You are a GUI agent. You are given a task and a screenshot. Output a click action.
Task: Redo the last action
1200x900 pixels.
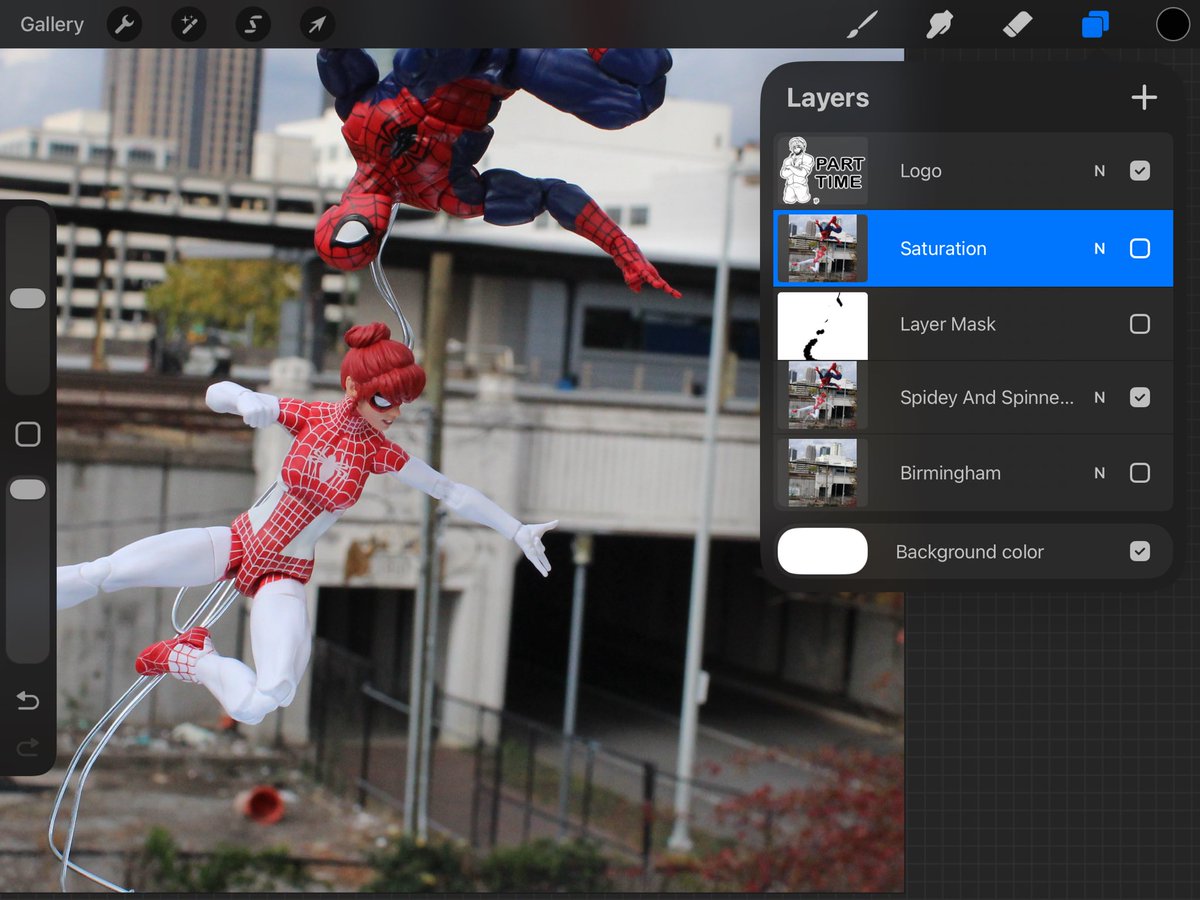[28, 746]
